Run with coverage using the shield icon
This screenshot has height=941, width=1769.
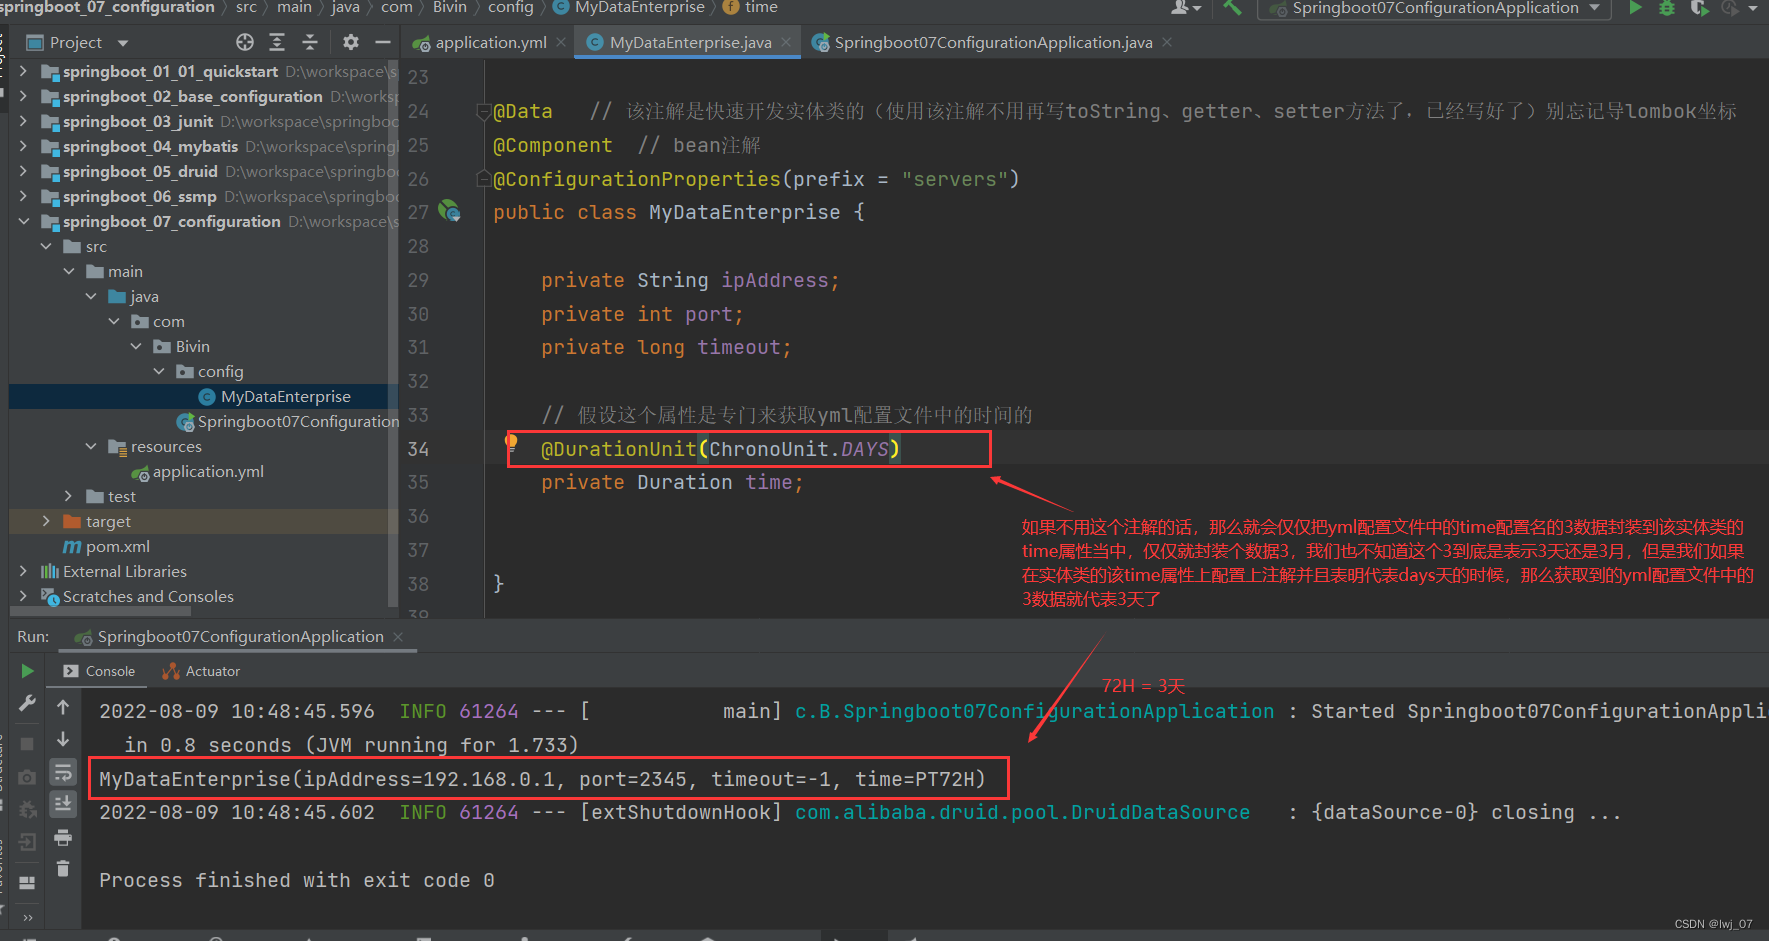[x=1698, y=8]
